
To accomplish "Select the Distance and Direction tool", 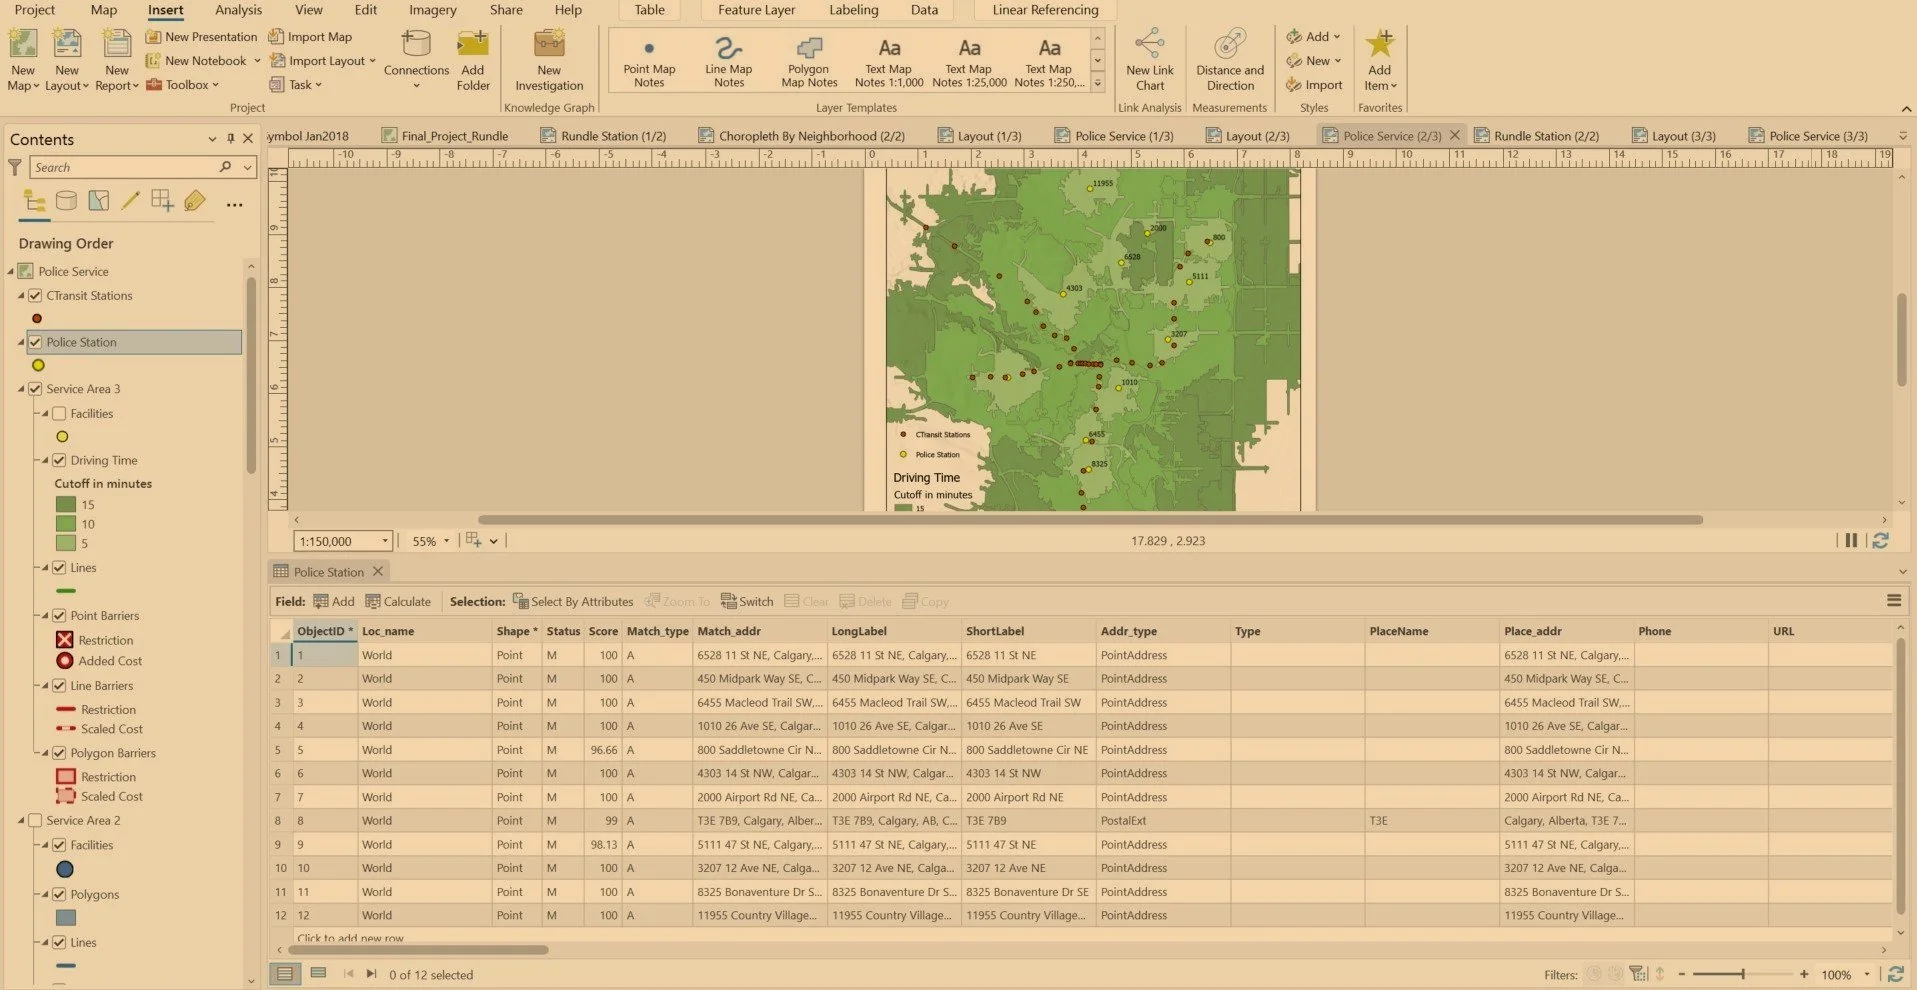I will [x=1229, y=60].
